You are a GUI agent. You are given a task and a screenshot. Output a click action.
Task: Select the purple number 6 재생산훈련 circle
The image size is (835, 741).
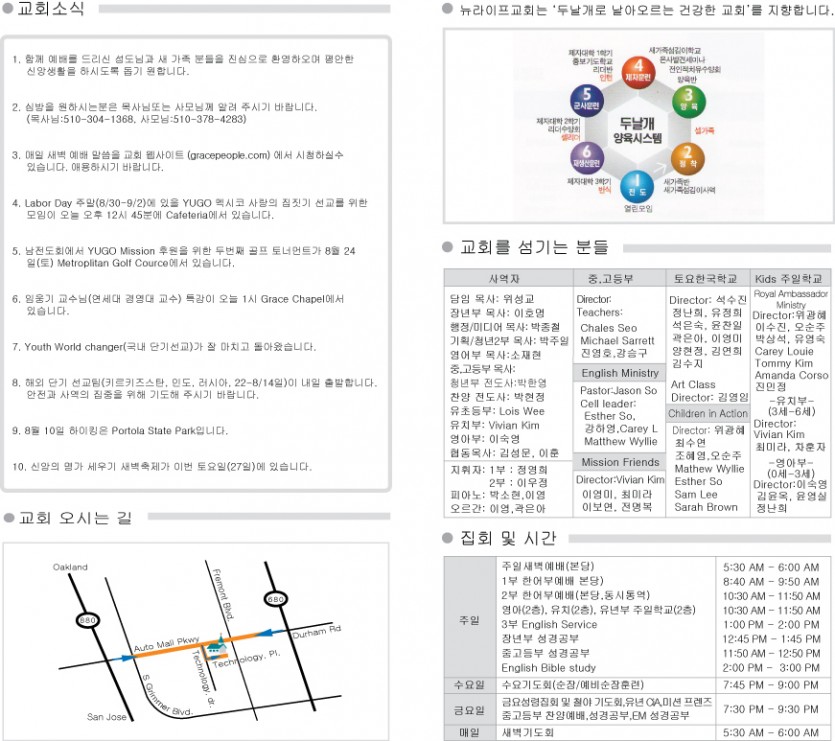click(x=586, y=157)
